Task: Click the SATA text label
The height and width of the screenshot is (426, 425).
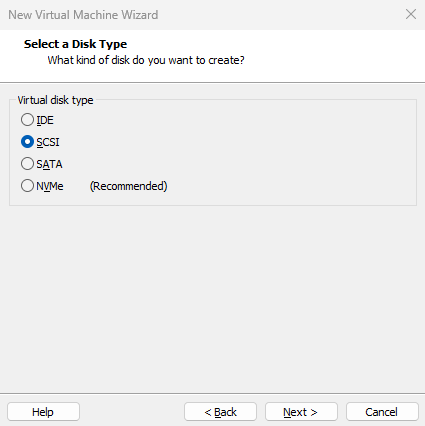Action: [49, 164]
